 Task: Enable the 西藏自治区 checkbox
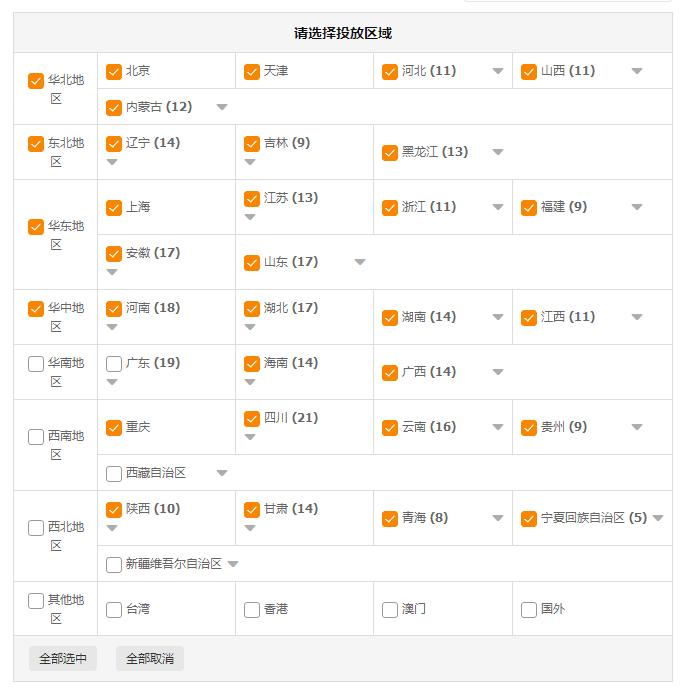point(114,474)
